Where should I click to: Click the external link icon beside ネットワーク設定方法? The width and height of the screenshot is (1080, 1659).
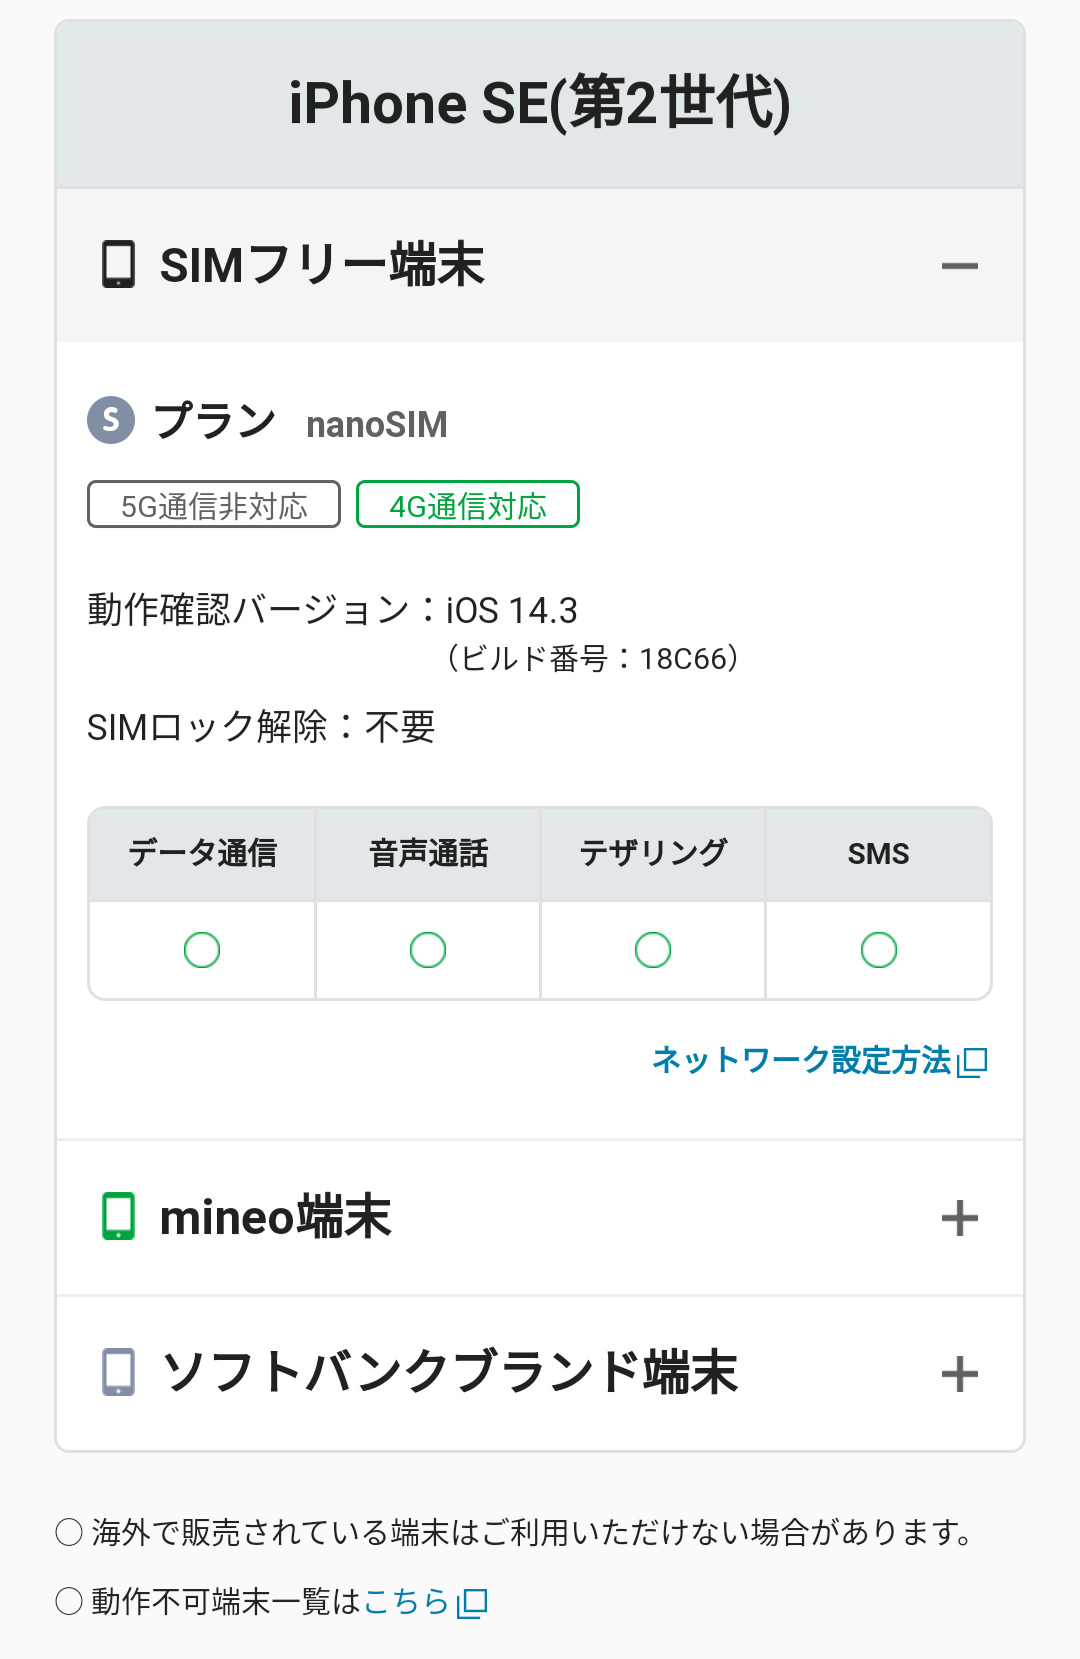point(972,1062)
